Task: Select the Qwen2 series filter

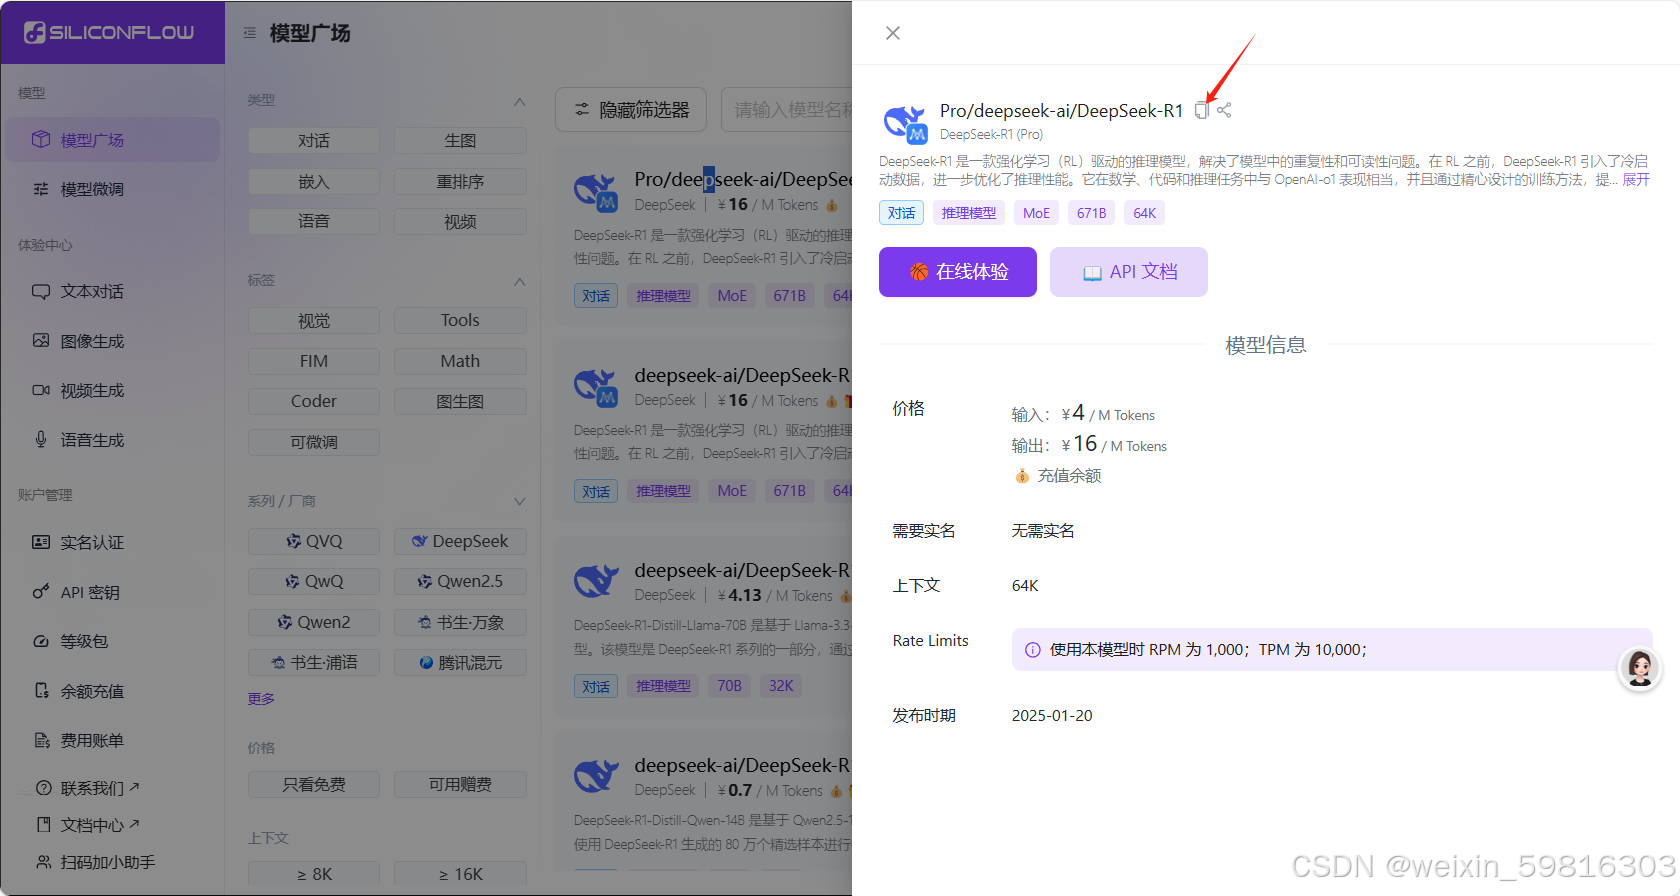Action: 314,622
